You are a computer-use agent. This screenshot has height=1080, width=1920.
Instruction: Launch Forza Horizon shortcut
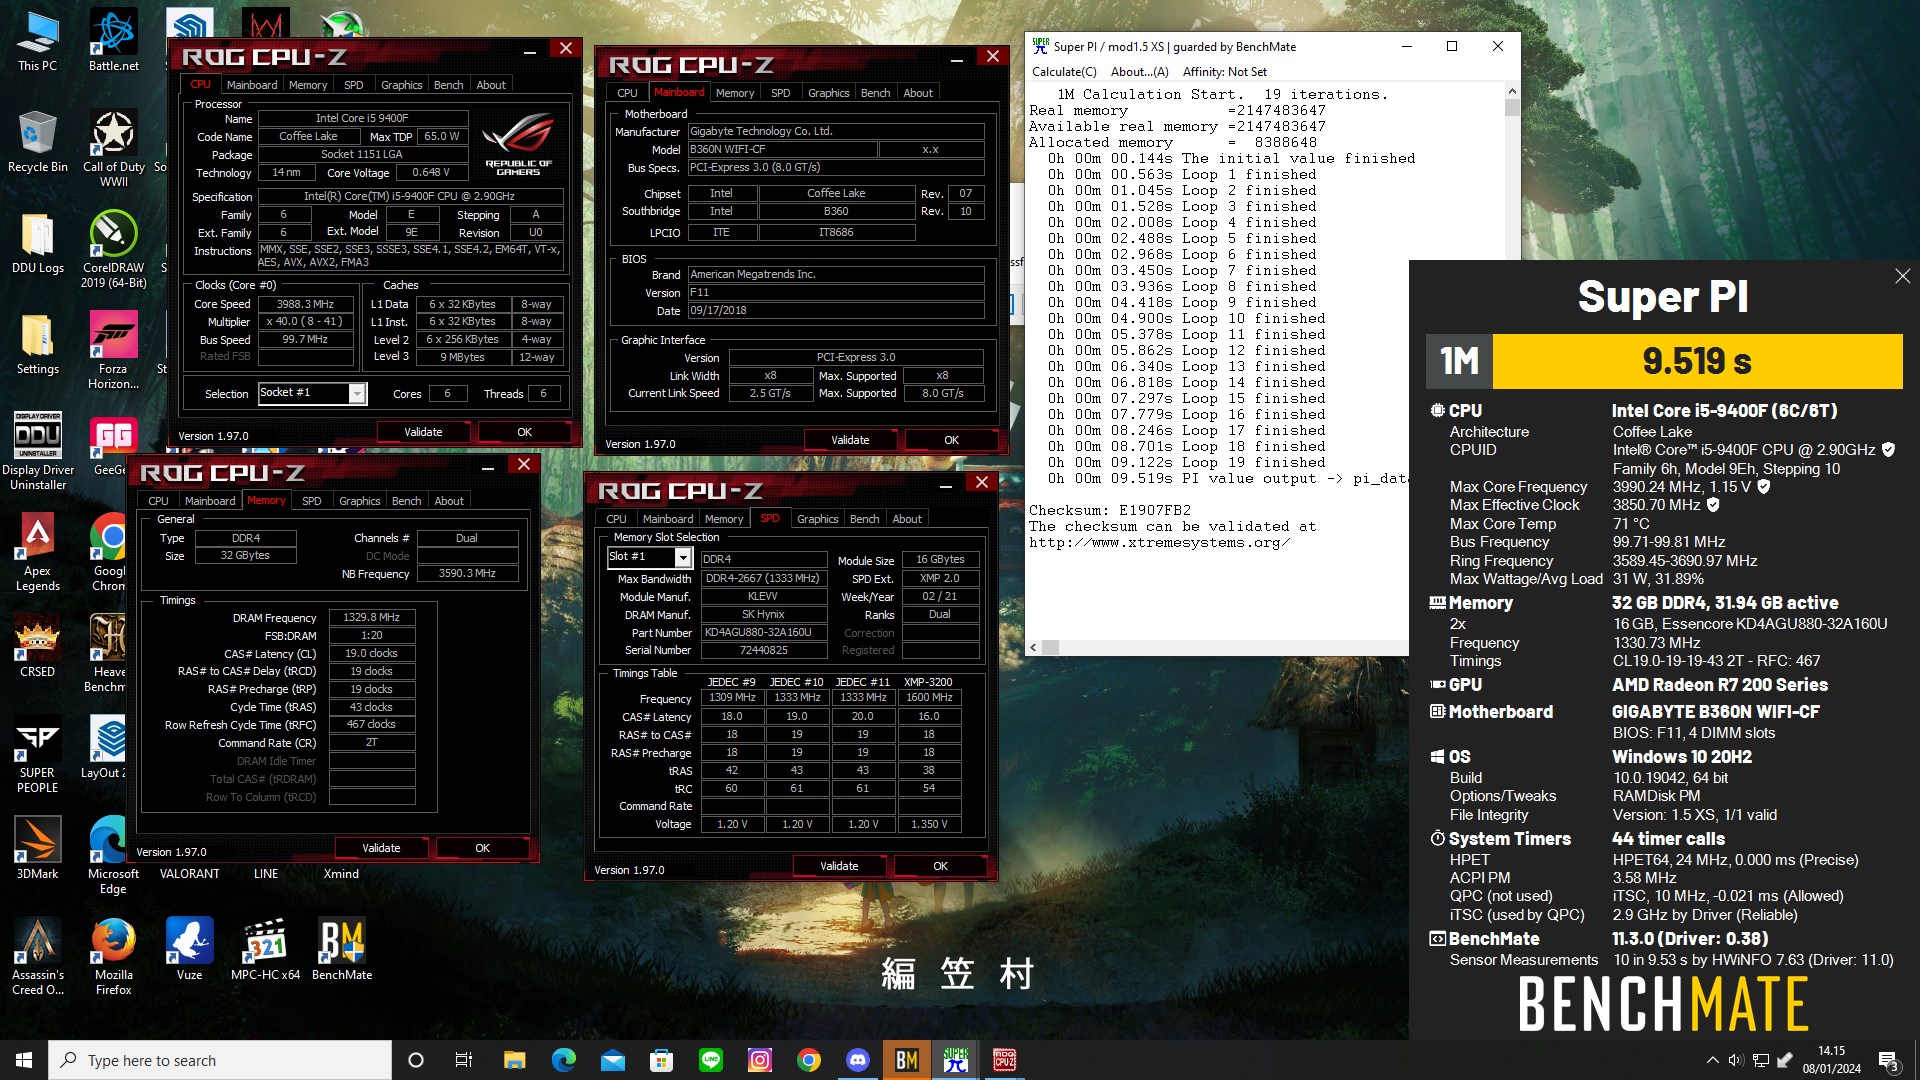click(113, 350)
